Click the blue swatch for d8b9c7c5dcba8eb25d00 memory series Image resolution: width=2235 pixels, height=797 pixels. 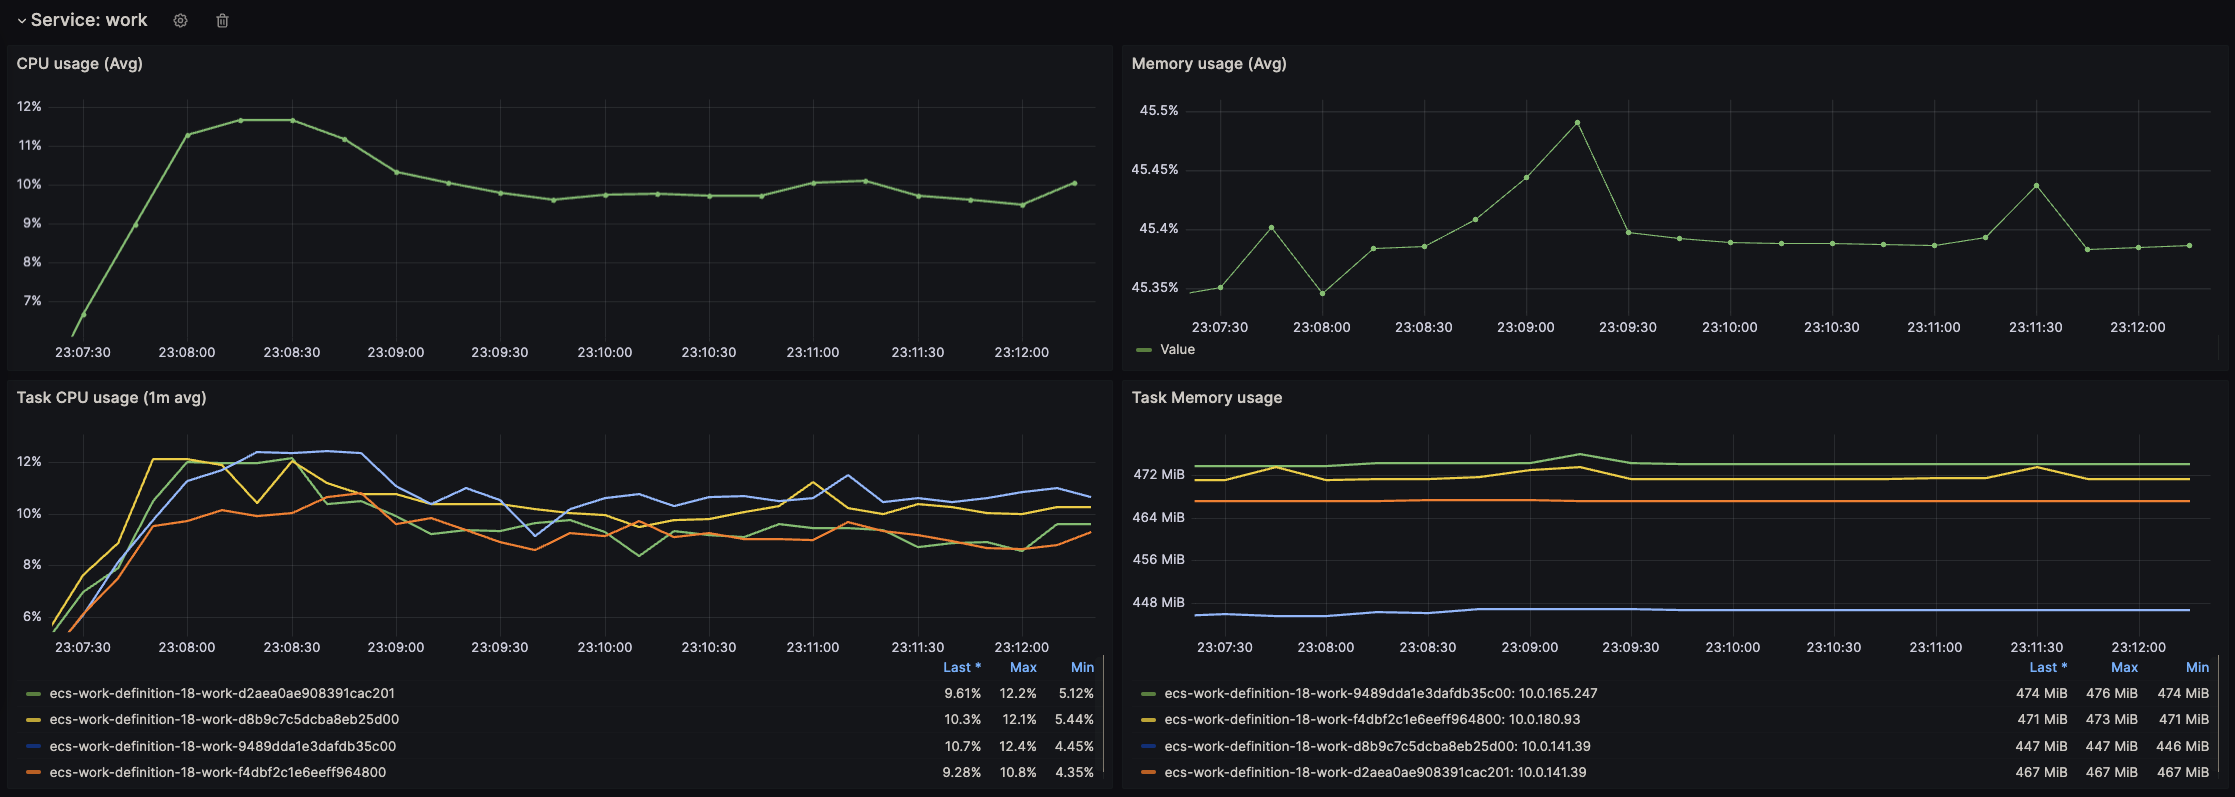1148,747
